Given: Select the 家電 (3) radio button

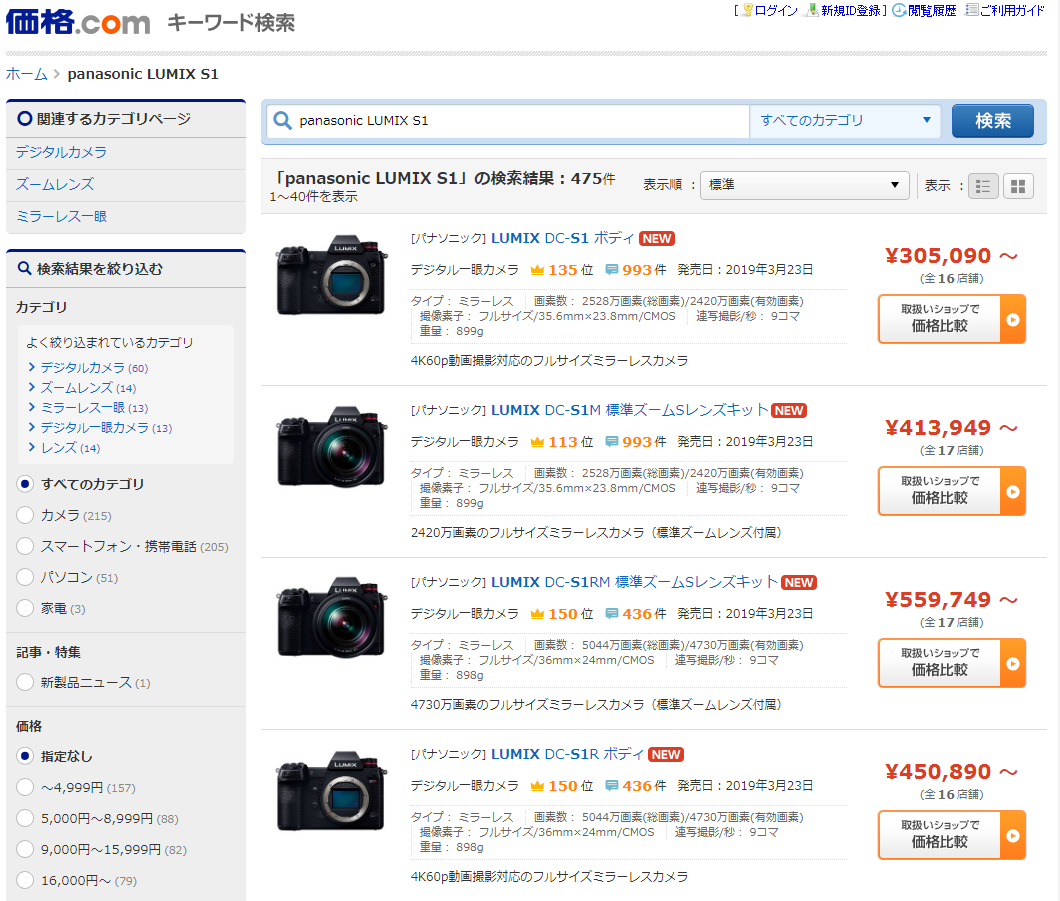Looking at the screenshot, I should [x=25, y=608].
